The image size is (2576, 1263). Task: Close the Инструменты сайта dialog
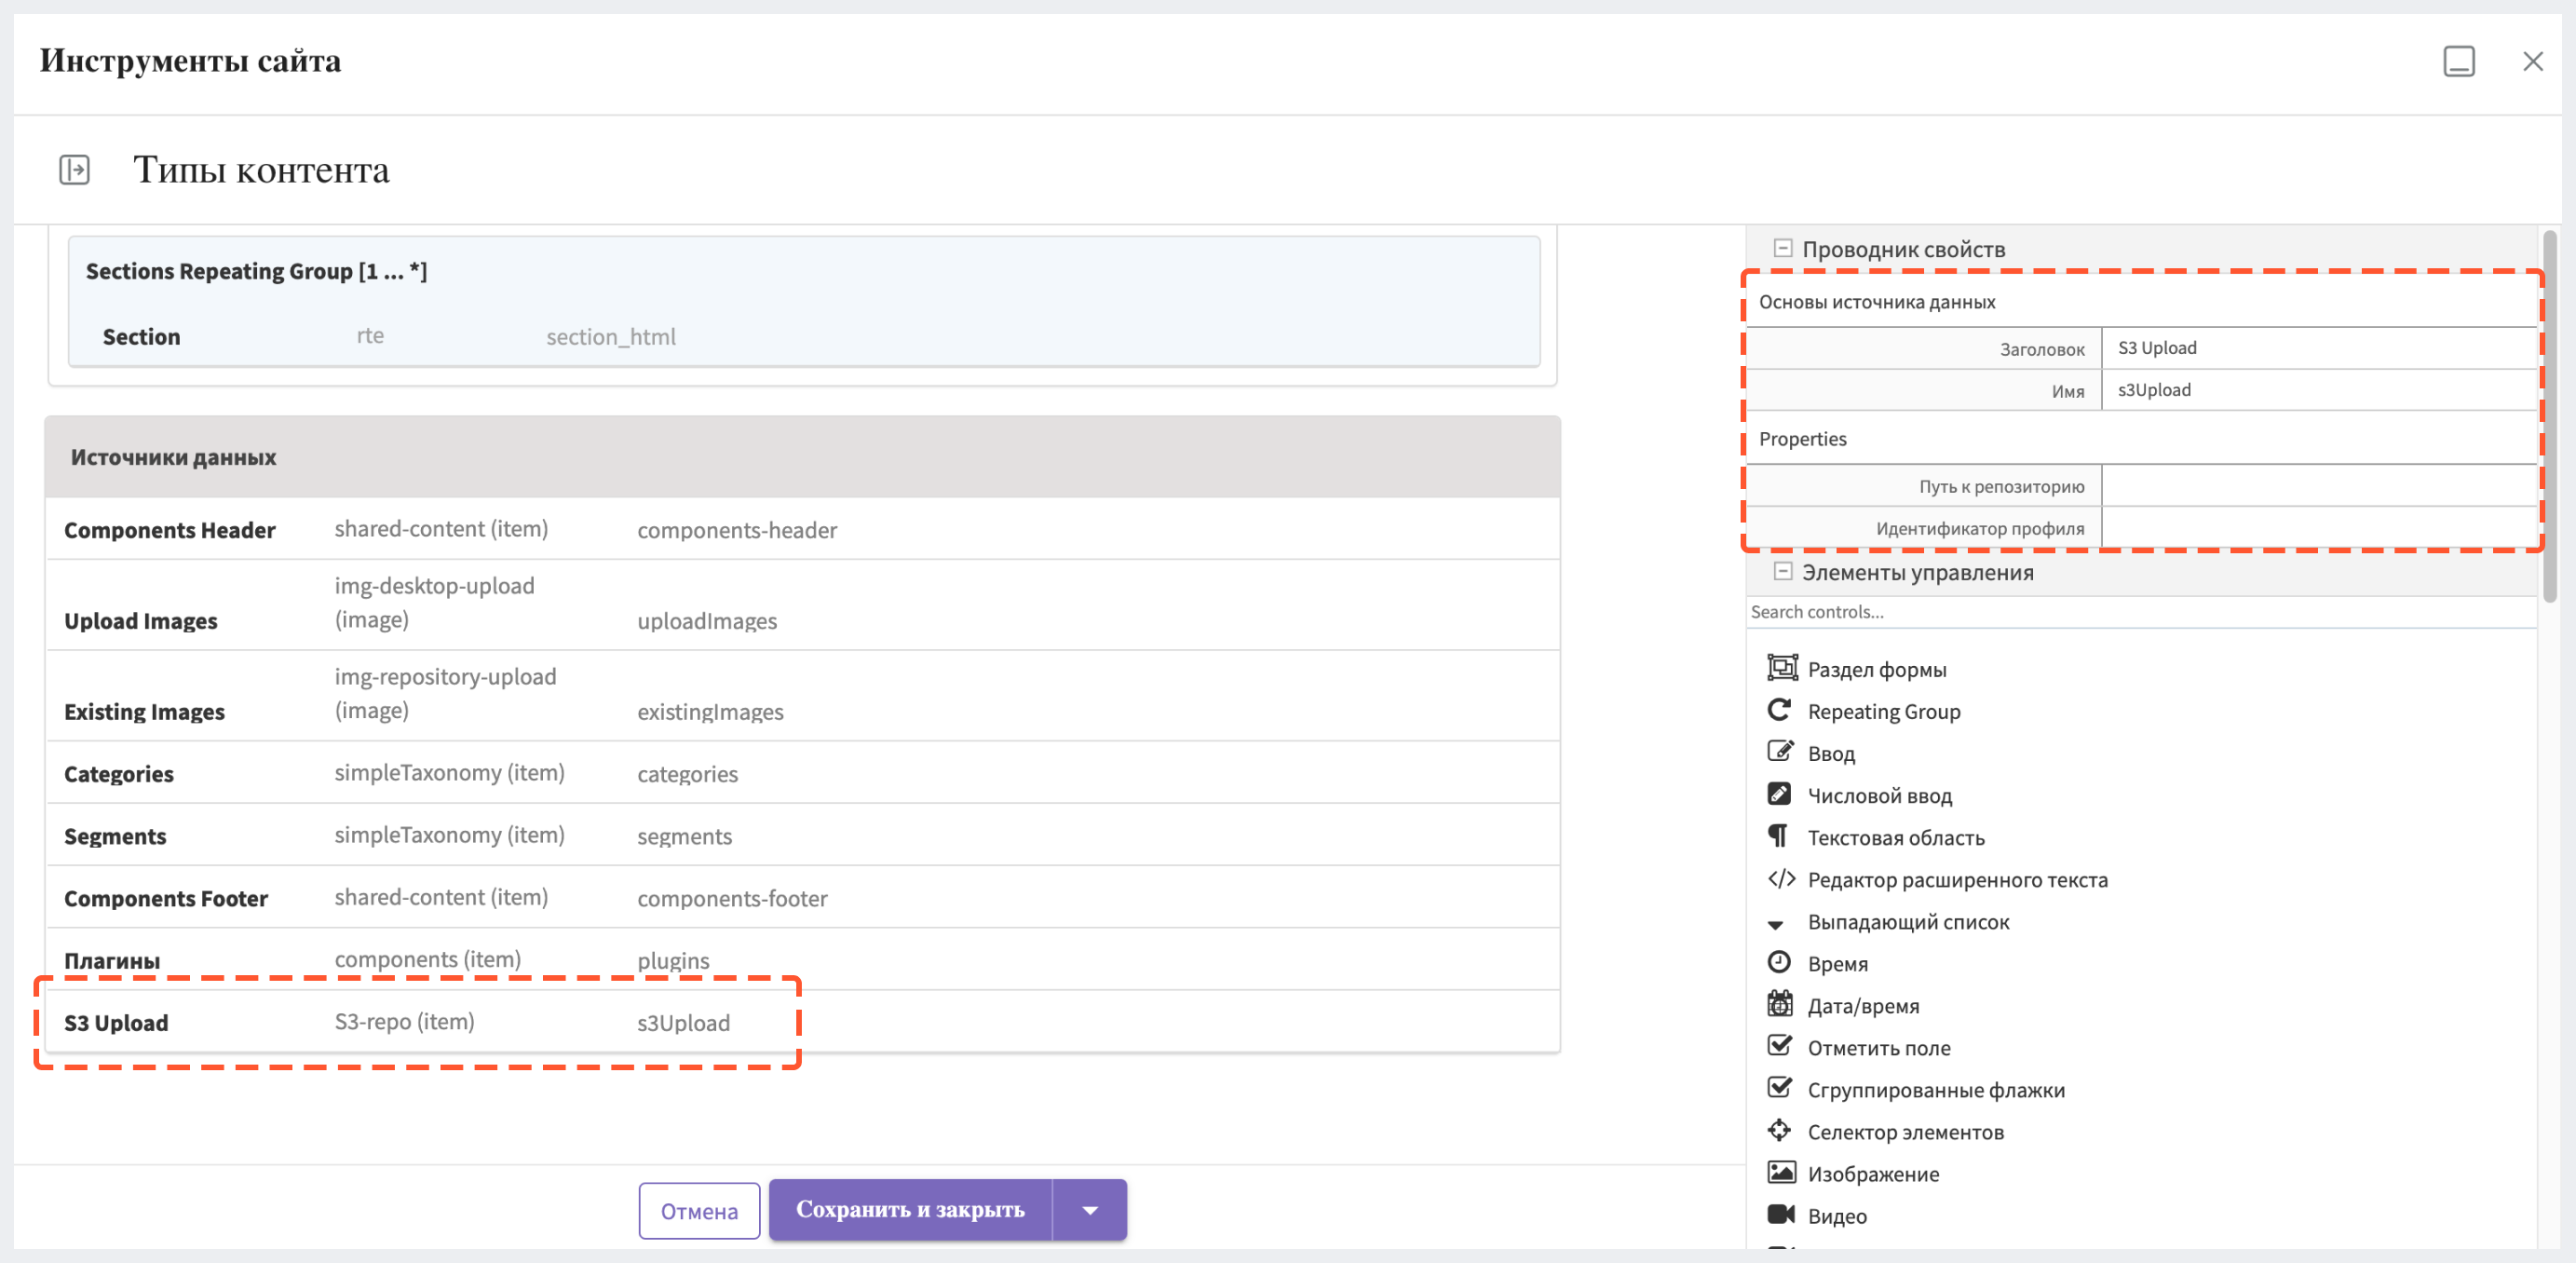[x=2533, y=62]
